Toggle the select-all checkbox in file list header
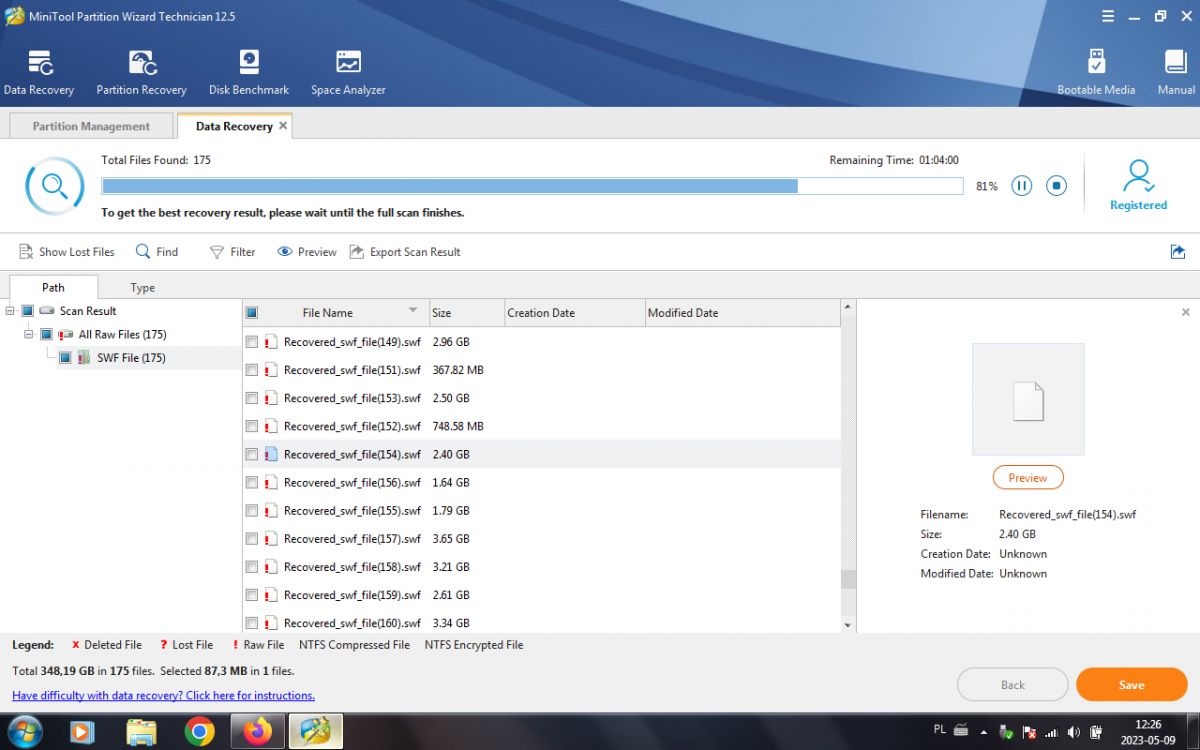 pyautogui.click(x=252, y=313)
